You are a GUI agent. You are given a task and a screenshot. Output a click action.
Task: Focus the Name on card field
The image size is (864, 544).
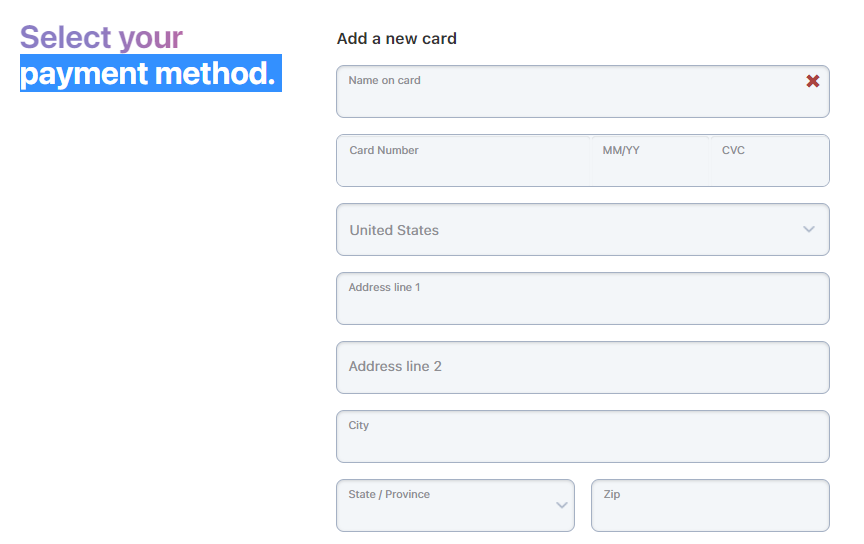(x=570, y=97)
